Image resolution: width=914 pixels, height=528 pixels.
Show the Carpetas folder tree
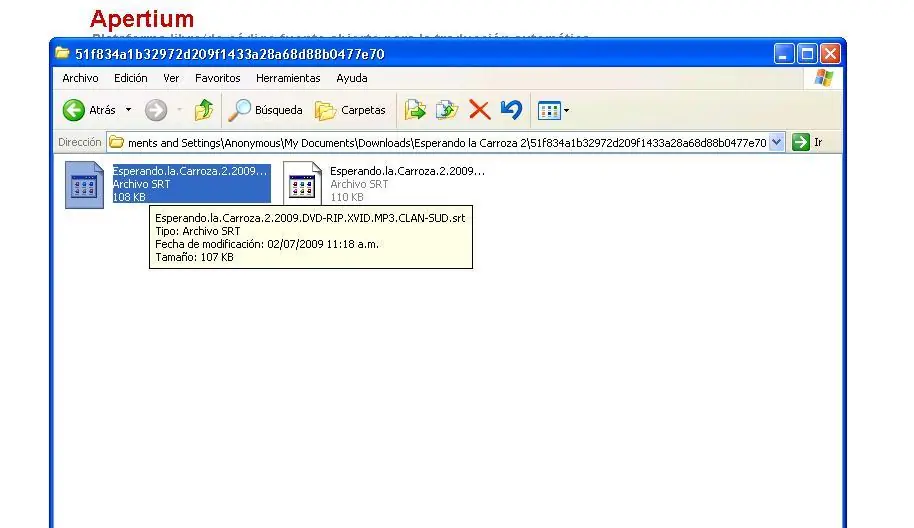click(x=350, y=110)
